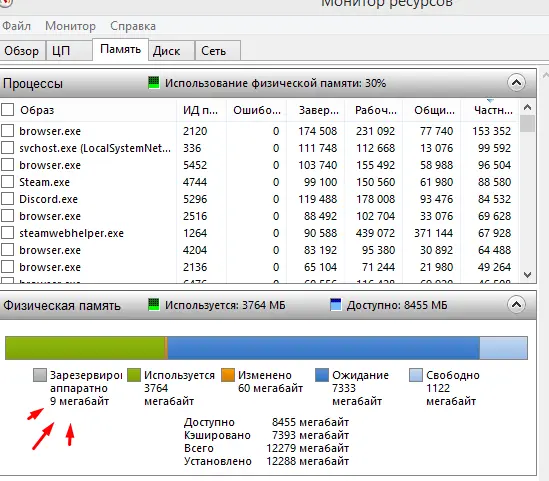This screenshot has width=549, height=481.
Task: Click the Используется: 3764 МБ header text
Action: click(x=225, y=305)
